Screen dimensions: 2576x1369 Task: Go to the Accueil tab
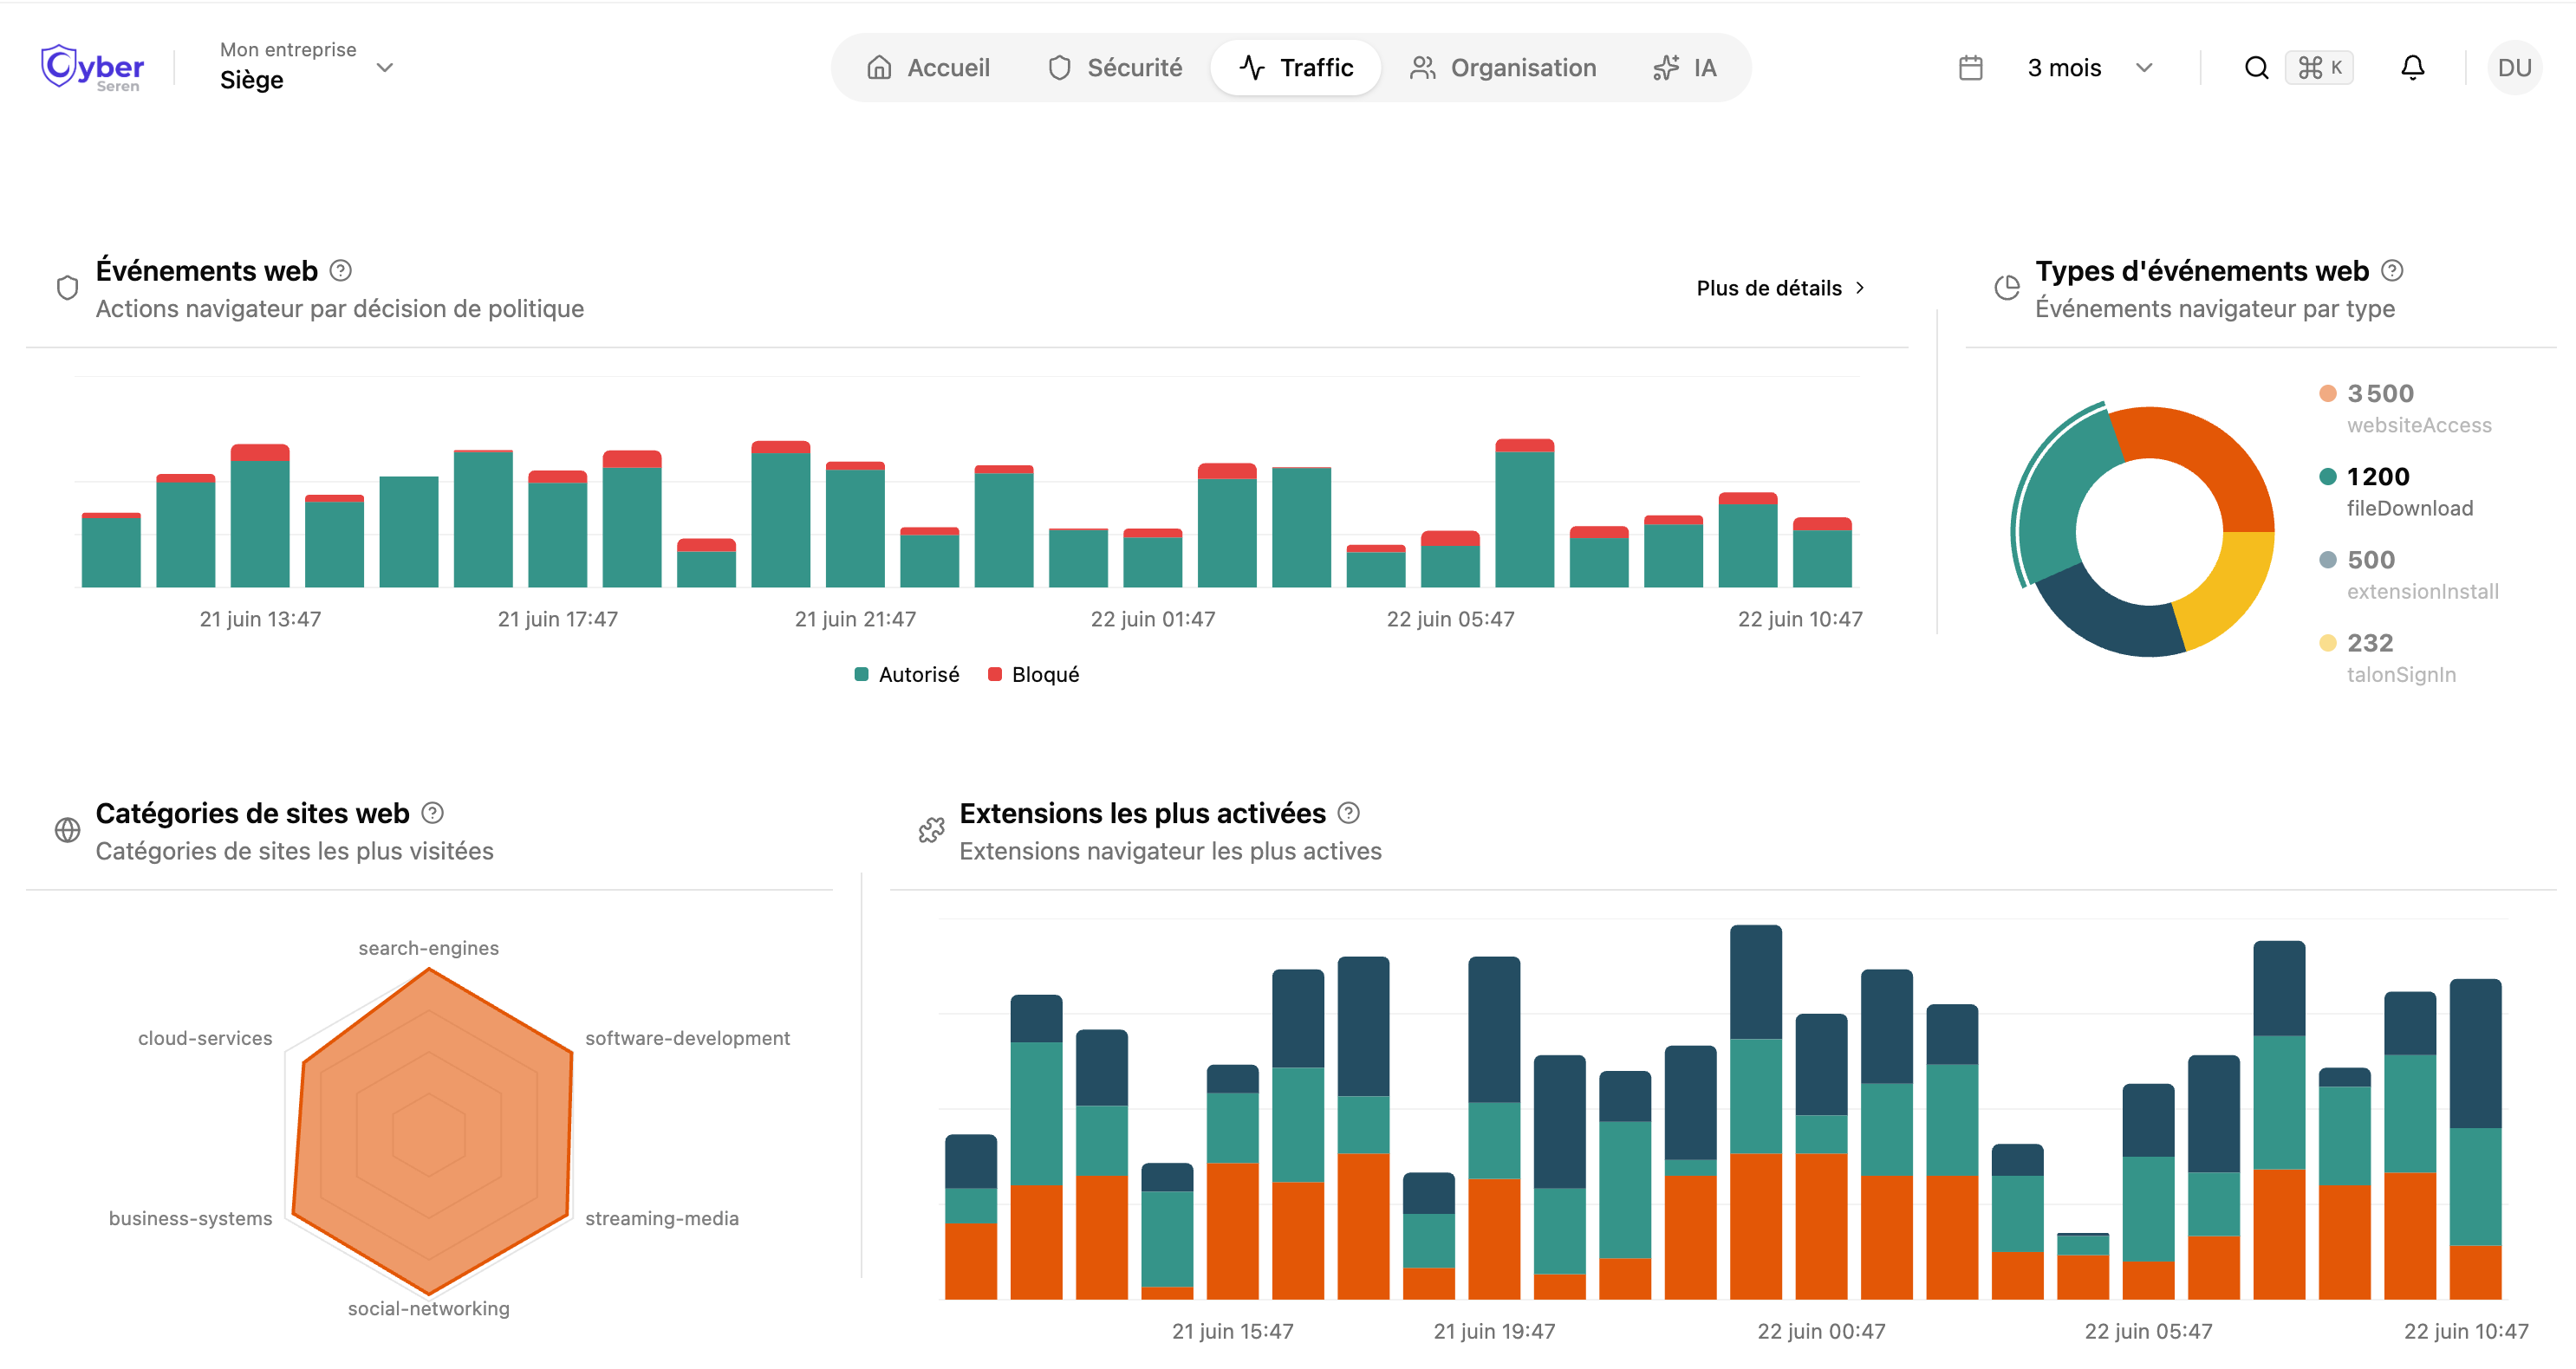[928, 68]
